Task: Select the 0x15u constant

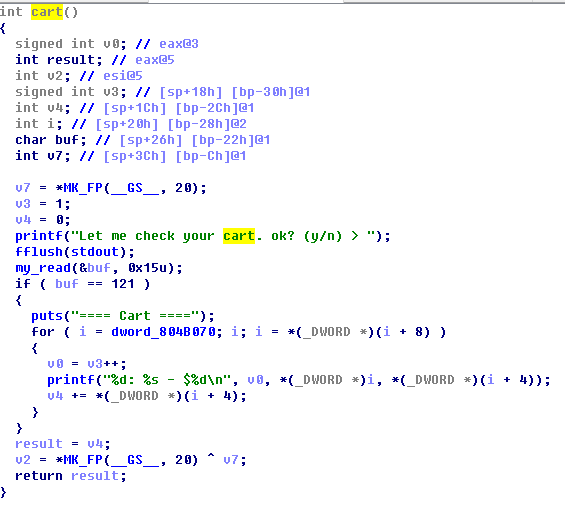Action: pyautogui.click(x=147, y=268)
